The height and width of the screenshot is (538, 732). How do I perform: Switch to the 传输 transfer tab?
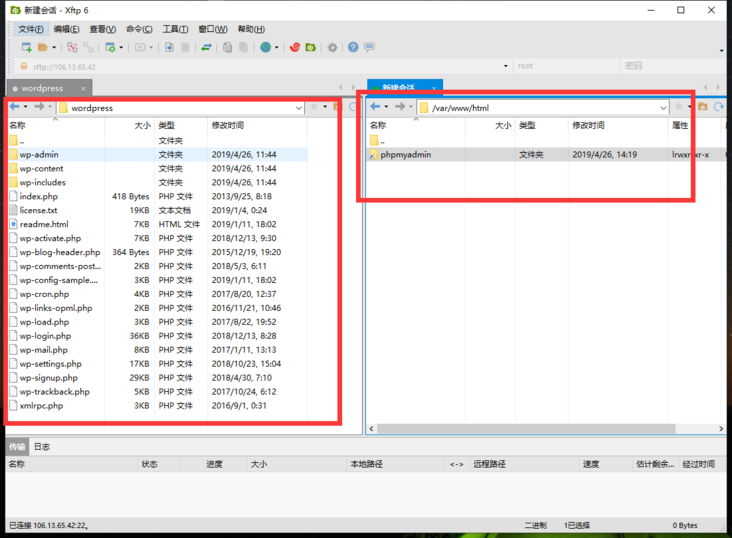pos(17,447)
